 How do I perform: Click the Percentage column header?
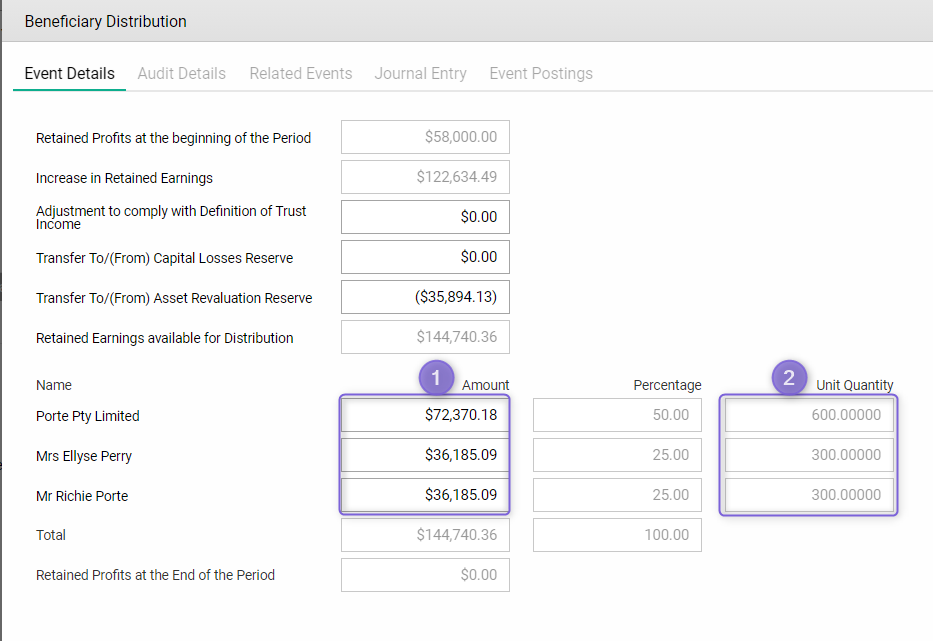(667, 385)
